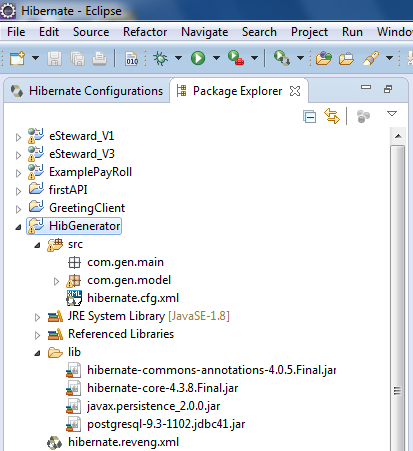This screenshot has width=413, height=451.
Task: Expand the eSteward_V3 project
Action: pyautogui.click(x=18, y=155)
